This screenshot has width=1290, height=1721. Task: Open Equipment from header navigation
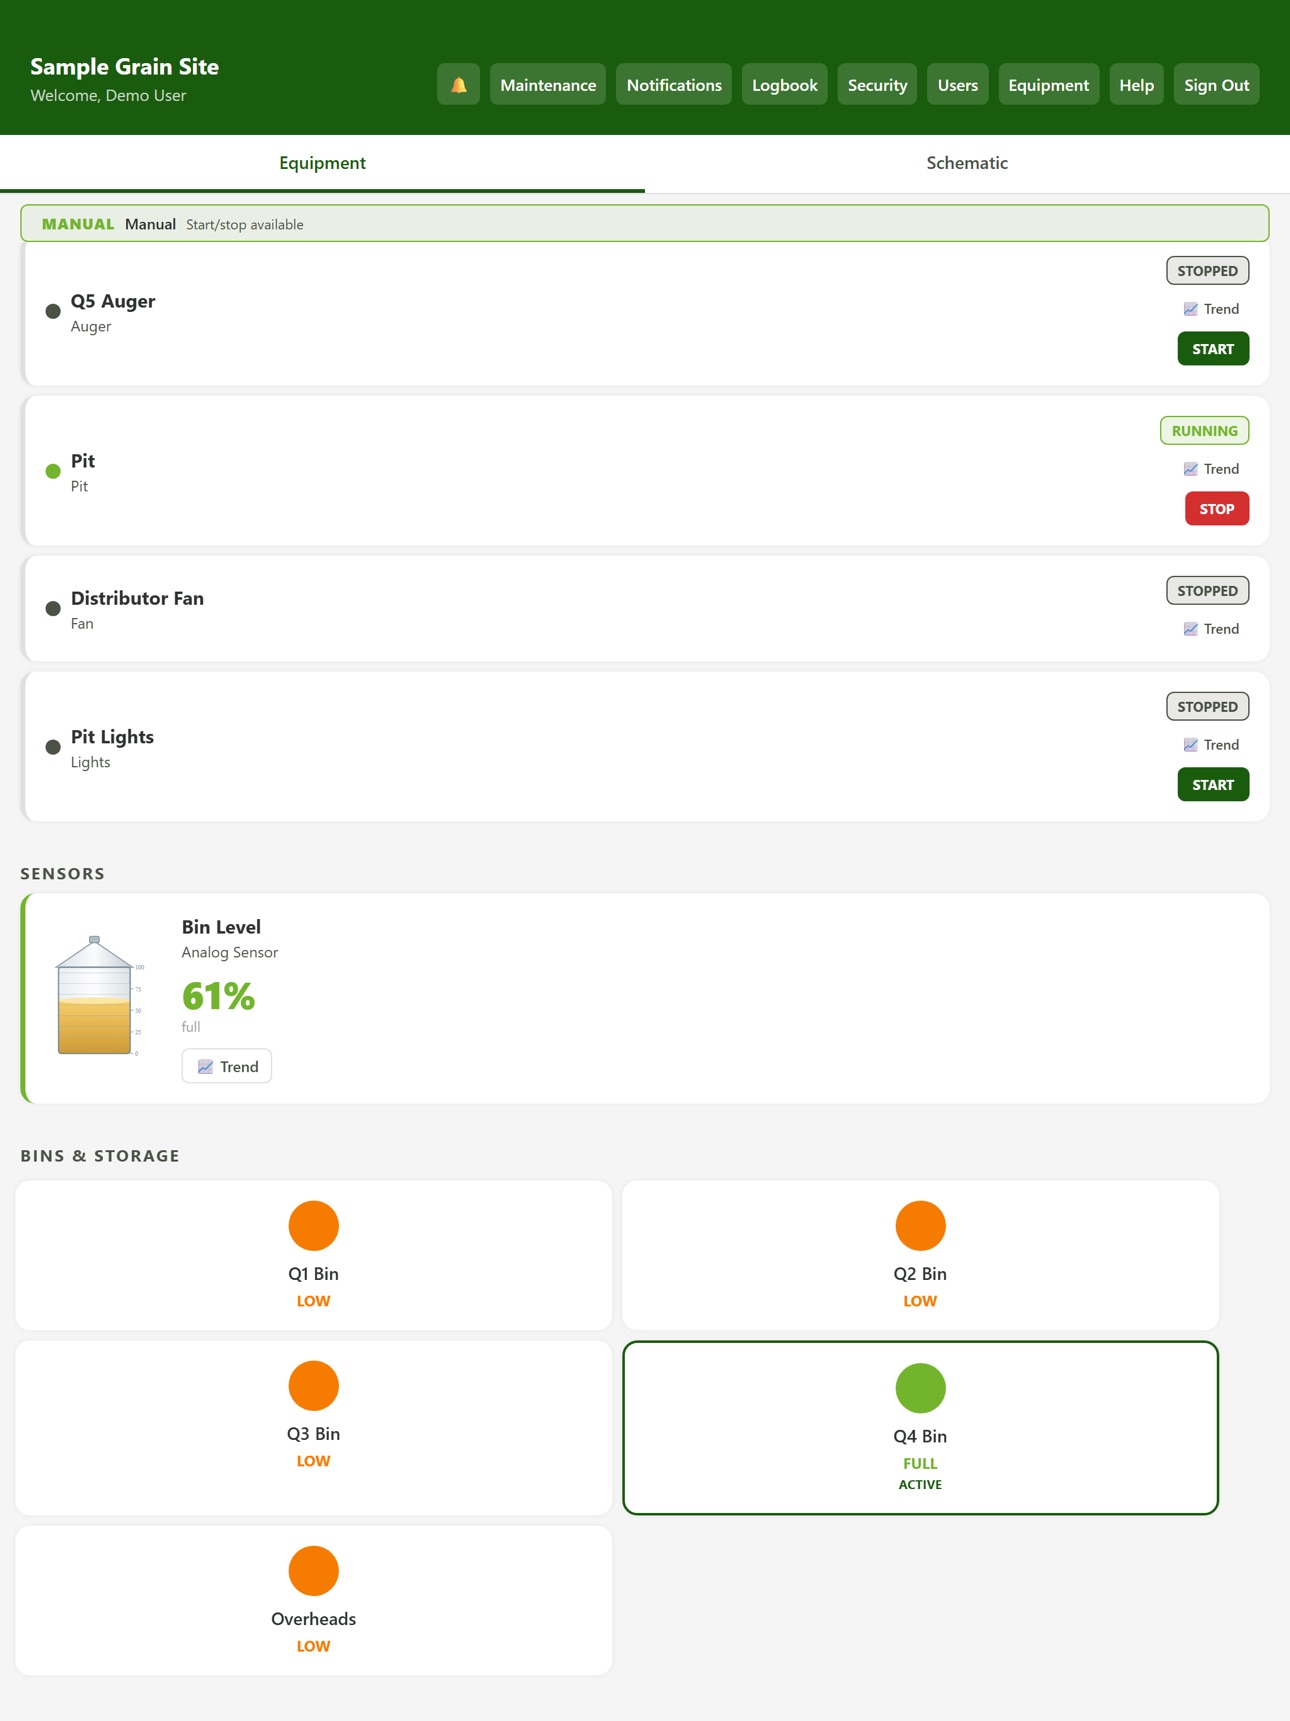pyautogui.click(x=1048, y=85)
